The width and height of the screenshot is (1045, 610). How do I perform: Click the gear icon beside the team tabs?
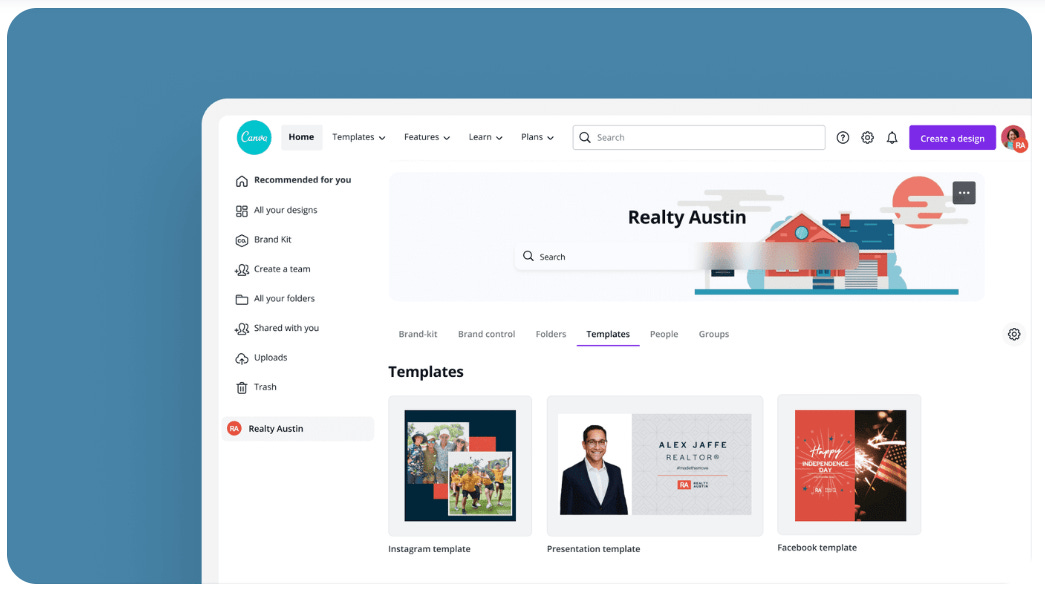tap(1014, 334)
